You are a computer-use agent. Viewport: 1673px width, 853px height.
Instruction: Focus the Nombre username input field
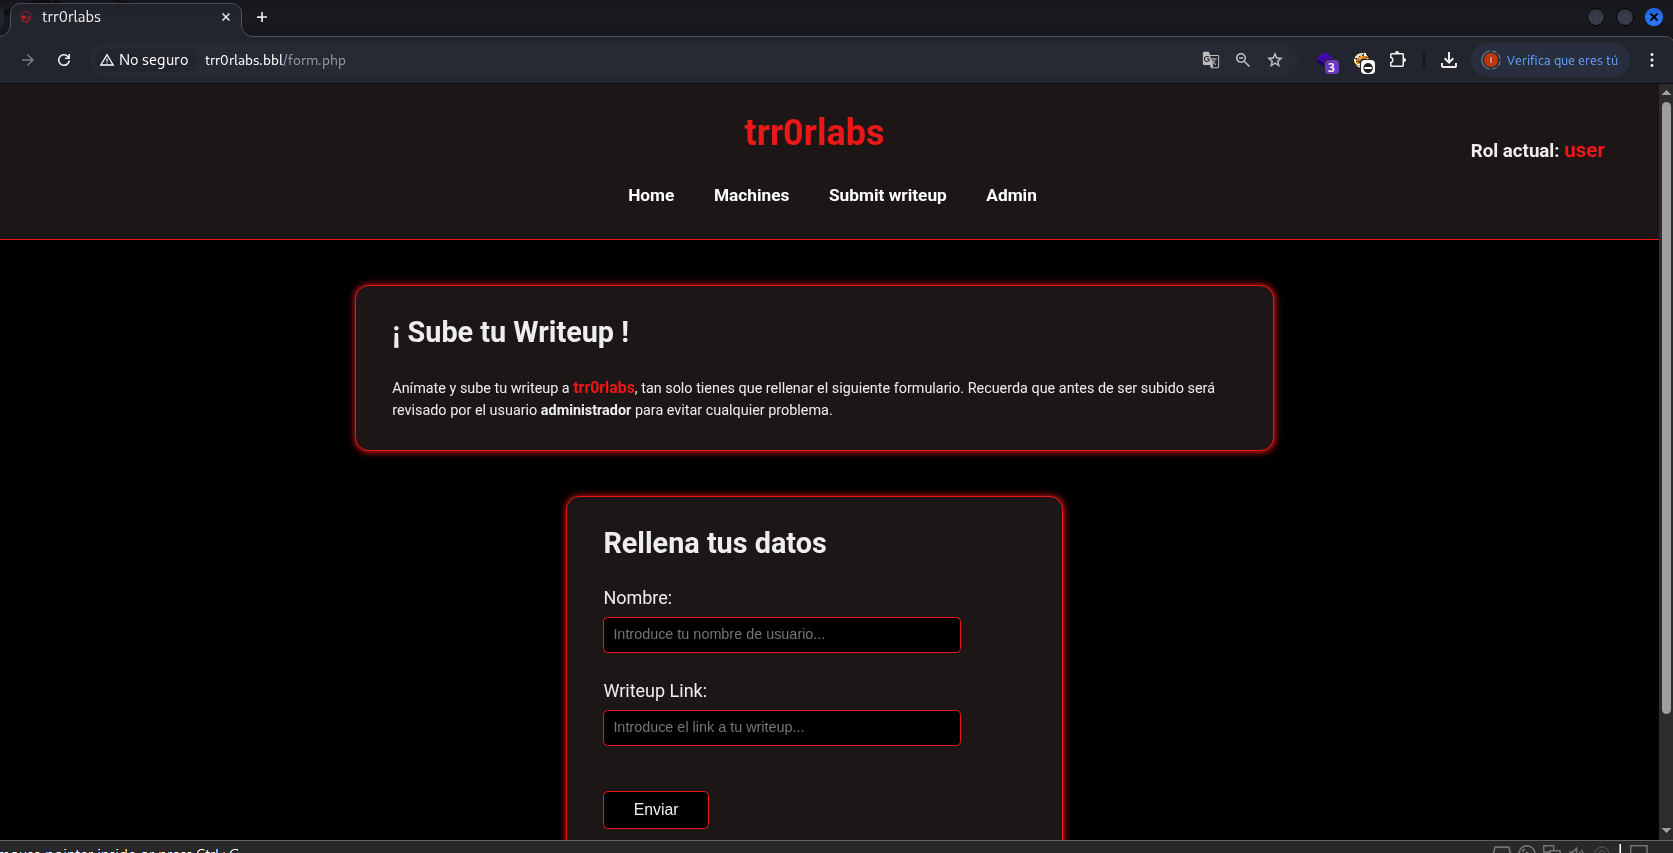pyautogui.click(x=781, y=635)
